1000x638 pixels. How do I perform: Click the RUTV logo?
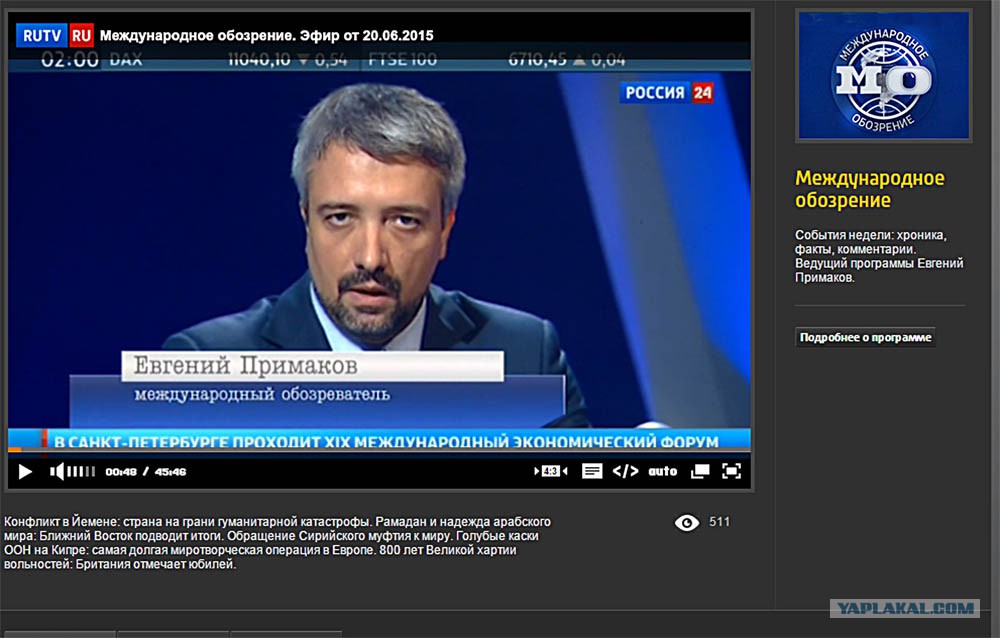[x=41, y=35]
